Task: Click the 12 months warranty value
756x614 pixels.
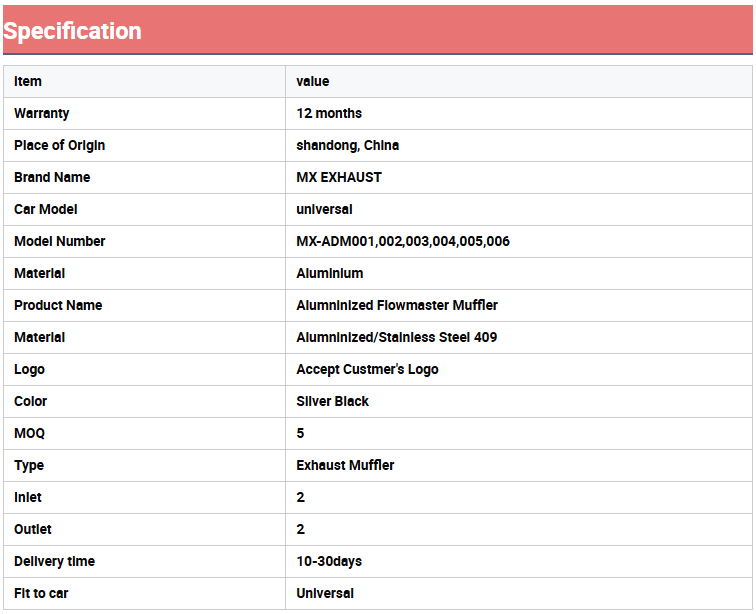Action: [x=329, y=113]
